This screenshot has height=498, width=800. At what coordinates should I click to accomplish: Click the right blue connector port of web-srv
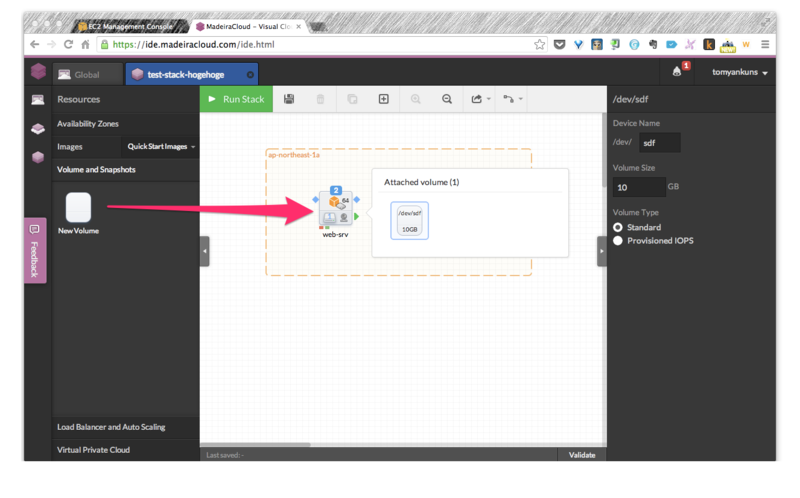pos(357,200)
